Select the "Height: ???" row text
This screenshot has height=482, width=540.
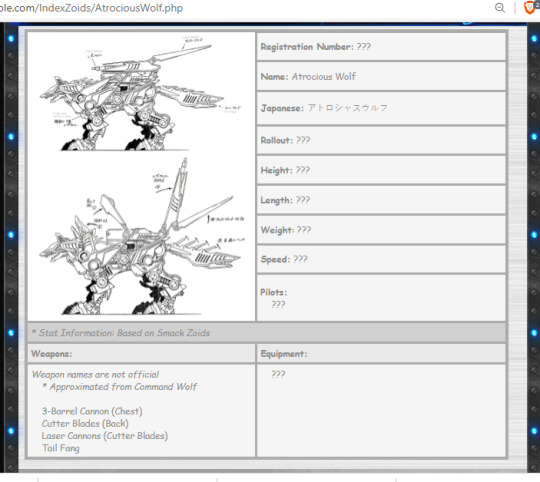[285, 170]
